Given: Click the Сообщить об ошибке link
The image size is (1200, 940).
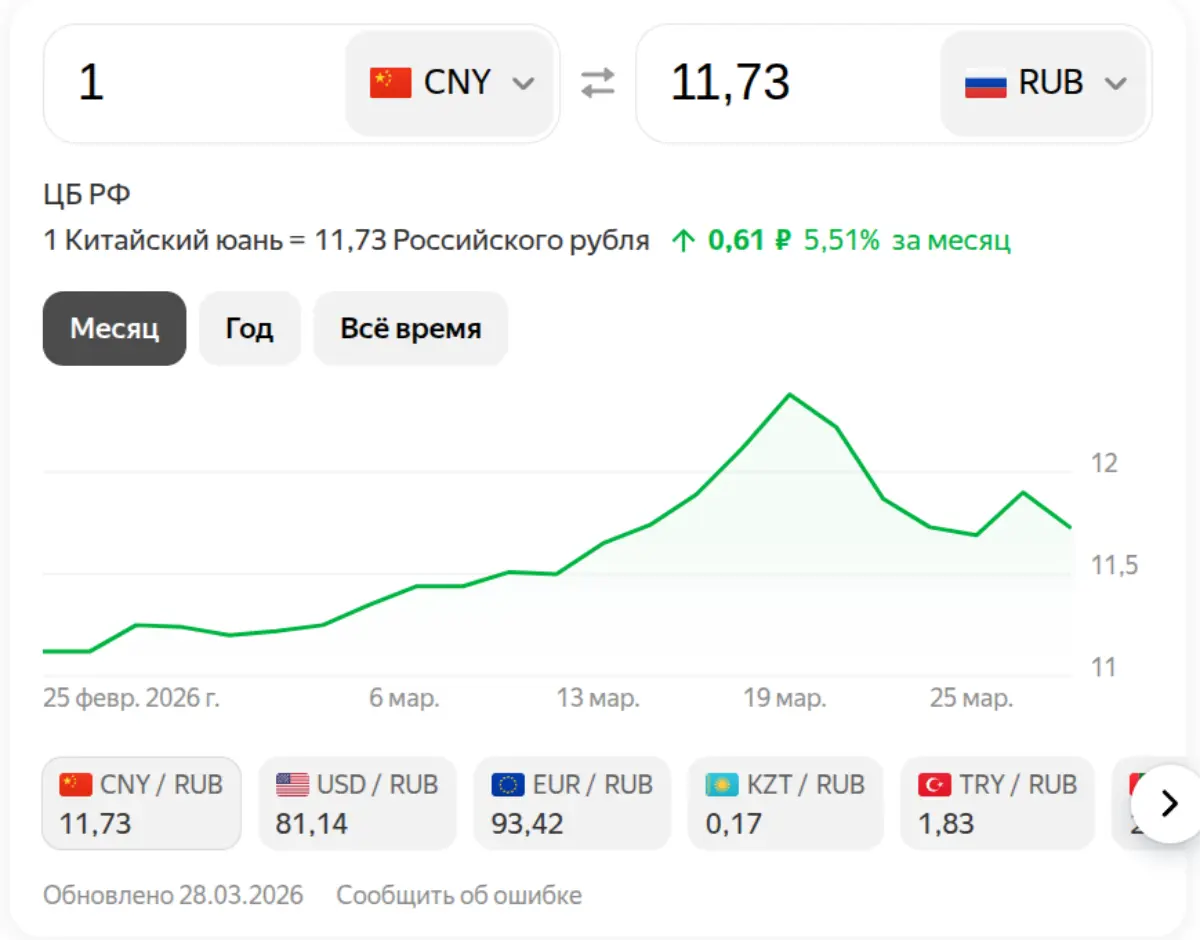Looking at the screenshot, I should coord(458,895).
